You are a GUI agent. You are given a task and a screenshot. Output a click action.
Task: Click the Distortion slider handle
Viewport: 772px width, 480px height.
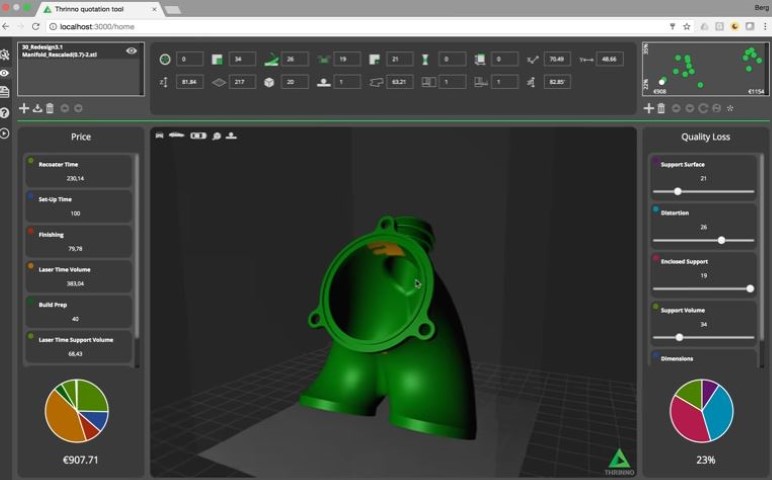[x=721, y=240]
